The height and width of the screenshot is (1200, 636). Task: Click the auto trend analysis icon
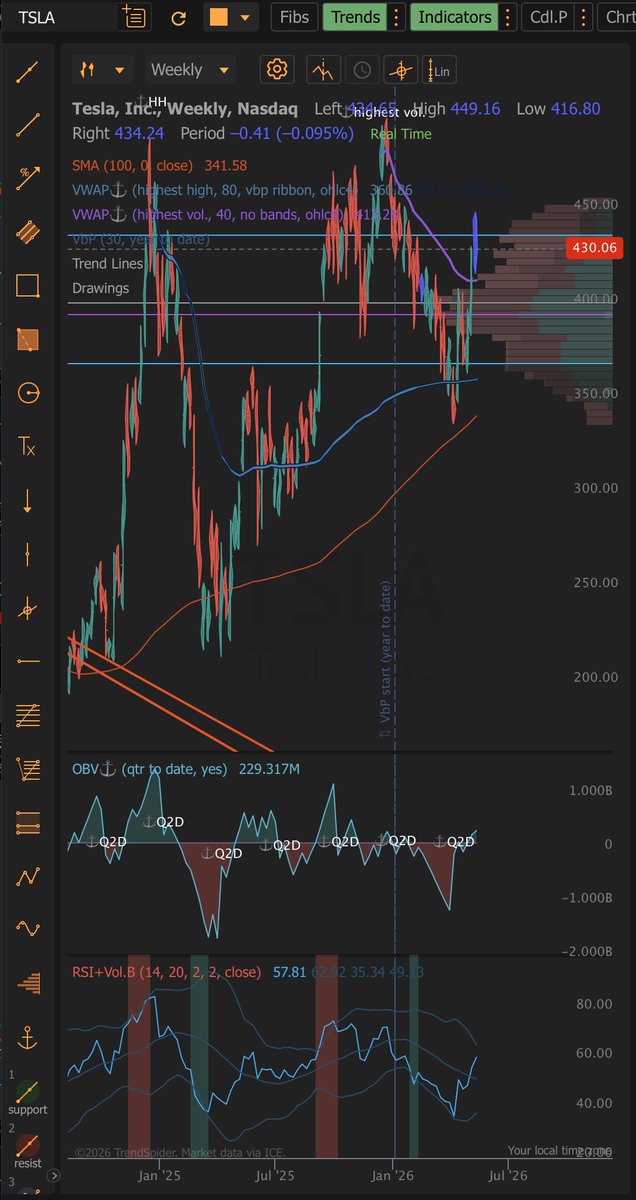321,70
